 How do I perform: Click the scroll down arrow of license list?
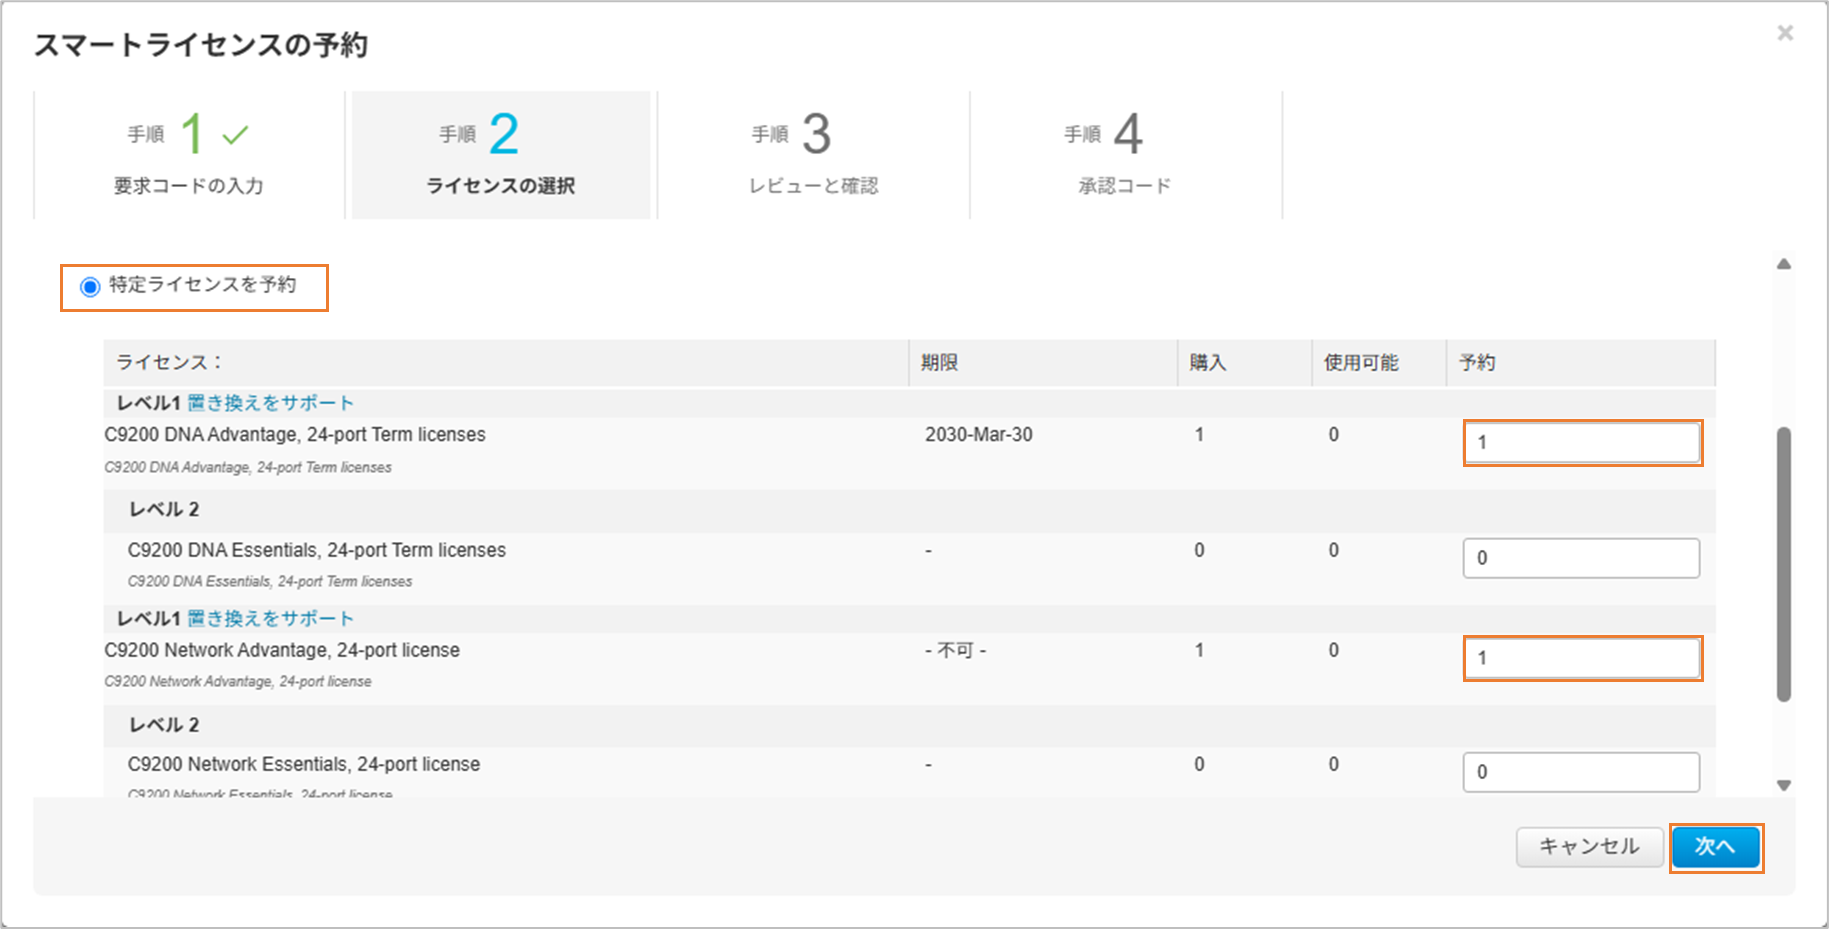click(1783, 786)
